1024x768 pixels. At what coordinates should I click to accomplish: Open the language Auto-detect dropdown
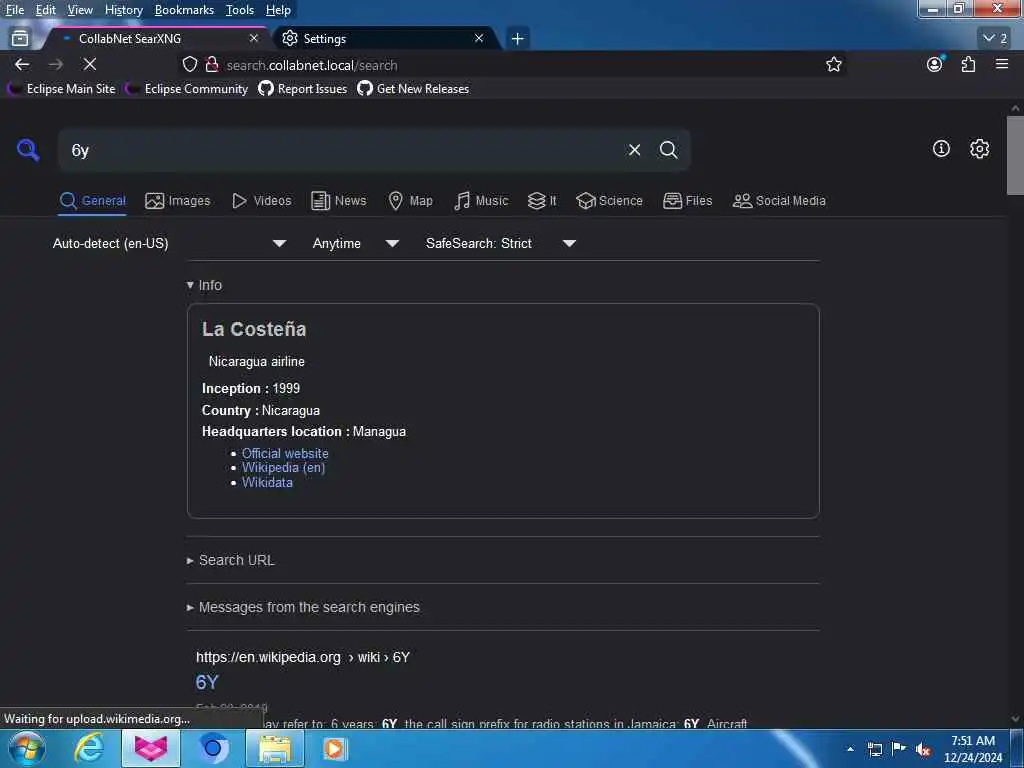[x=170, y=243]
